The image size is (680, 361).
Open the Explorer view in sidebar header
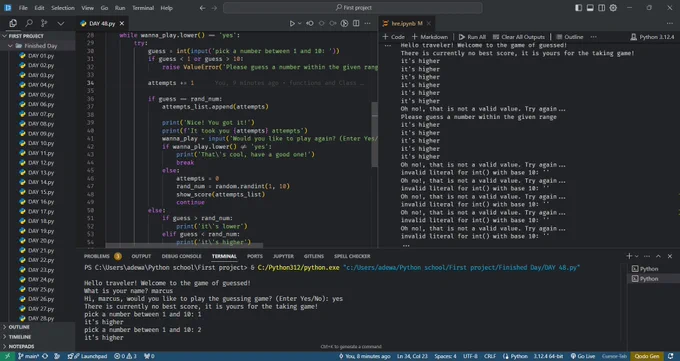(13, 23)
